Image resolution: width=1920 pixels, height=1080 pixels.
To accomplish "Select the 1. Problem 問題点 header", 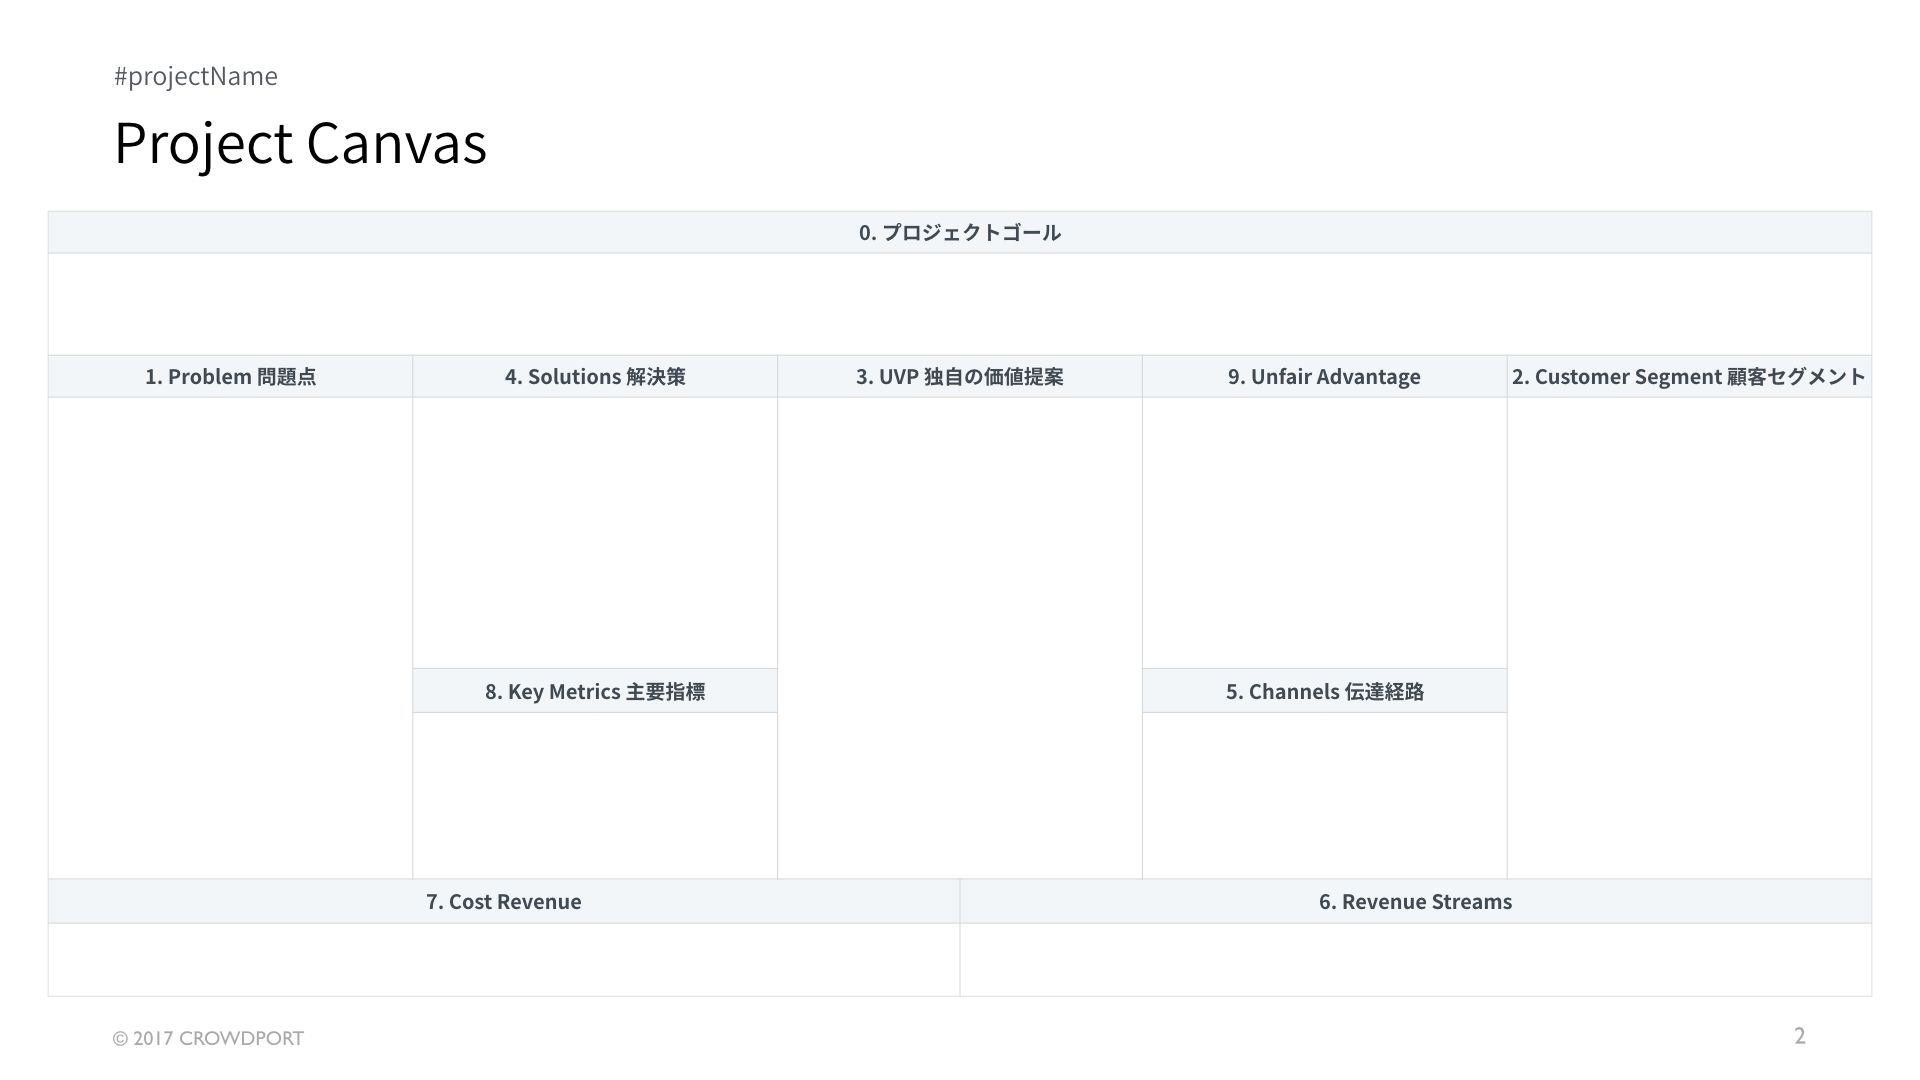I will [x=230, y=376].
